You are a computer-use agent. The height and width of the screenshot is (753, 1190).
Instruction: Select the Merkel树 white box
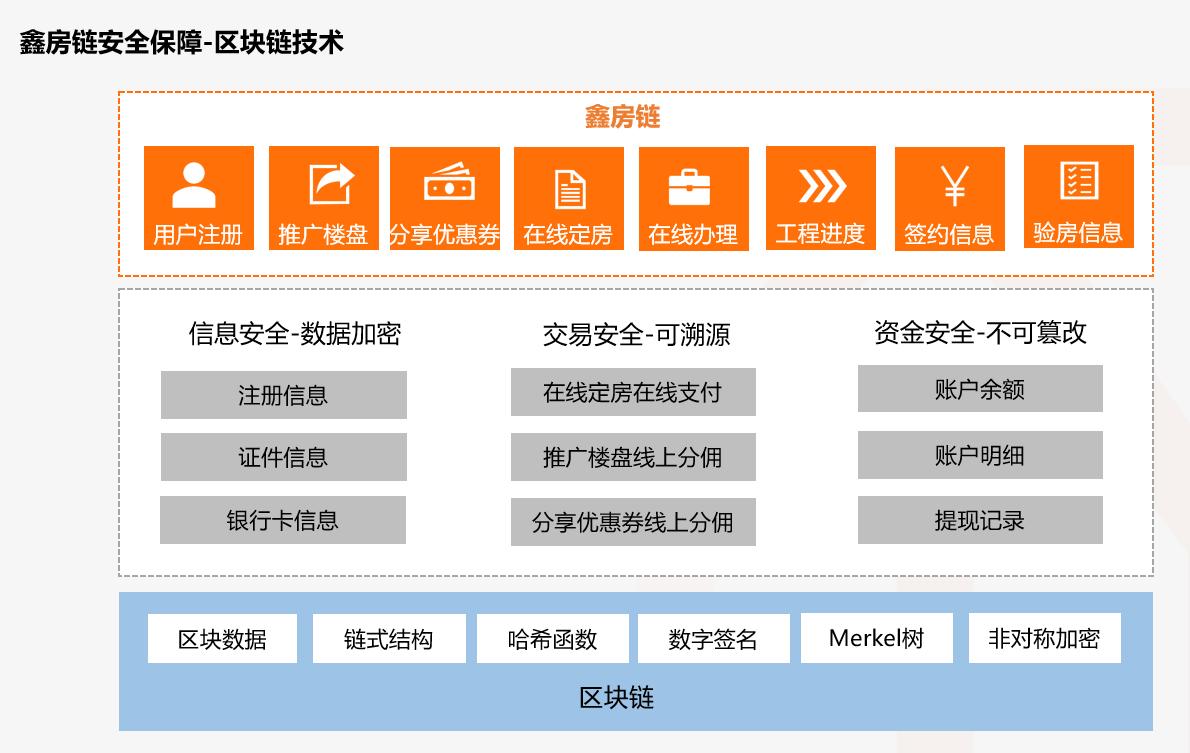pos(877,638)
